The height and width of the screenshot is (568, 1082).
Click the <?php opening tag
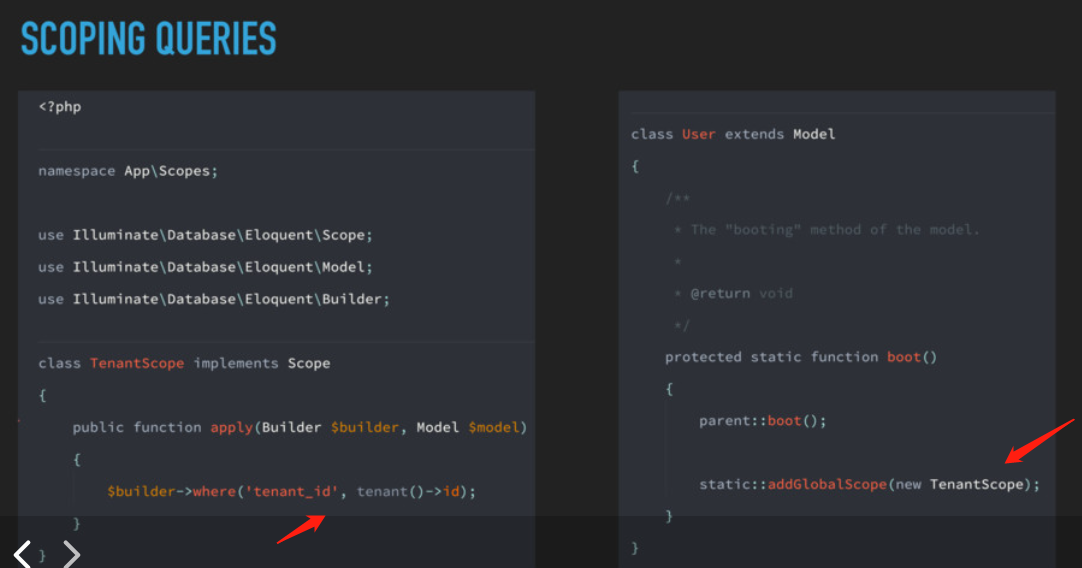tap(60, 107)
